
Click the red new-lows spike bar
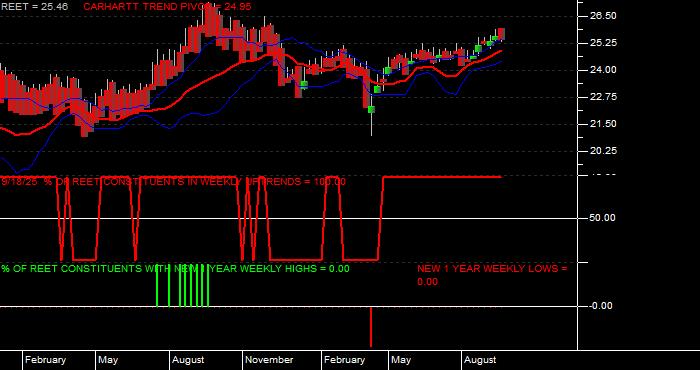[x=371, y=327]
